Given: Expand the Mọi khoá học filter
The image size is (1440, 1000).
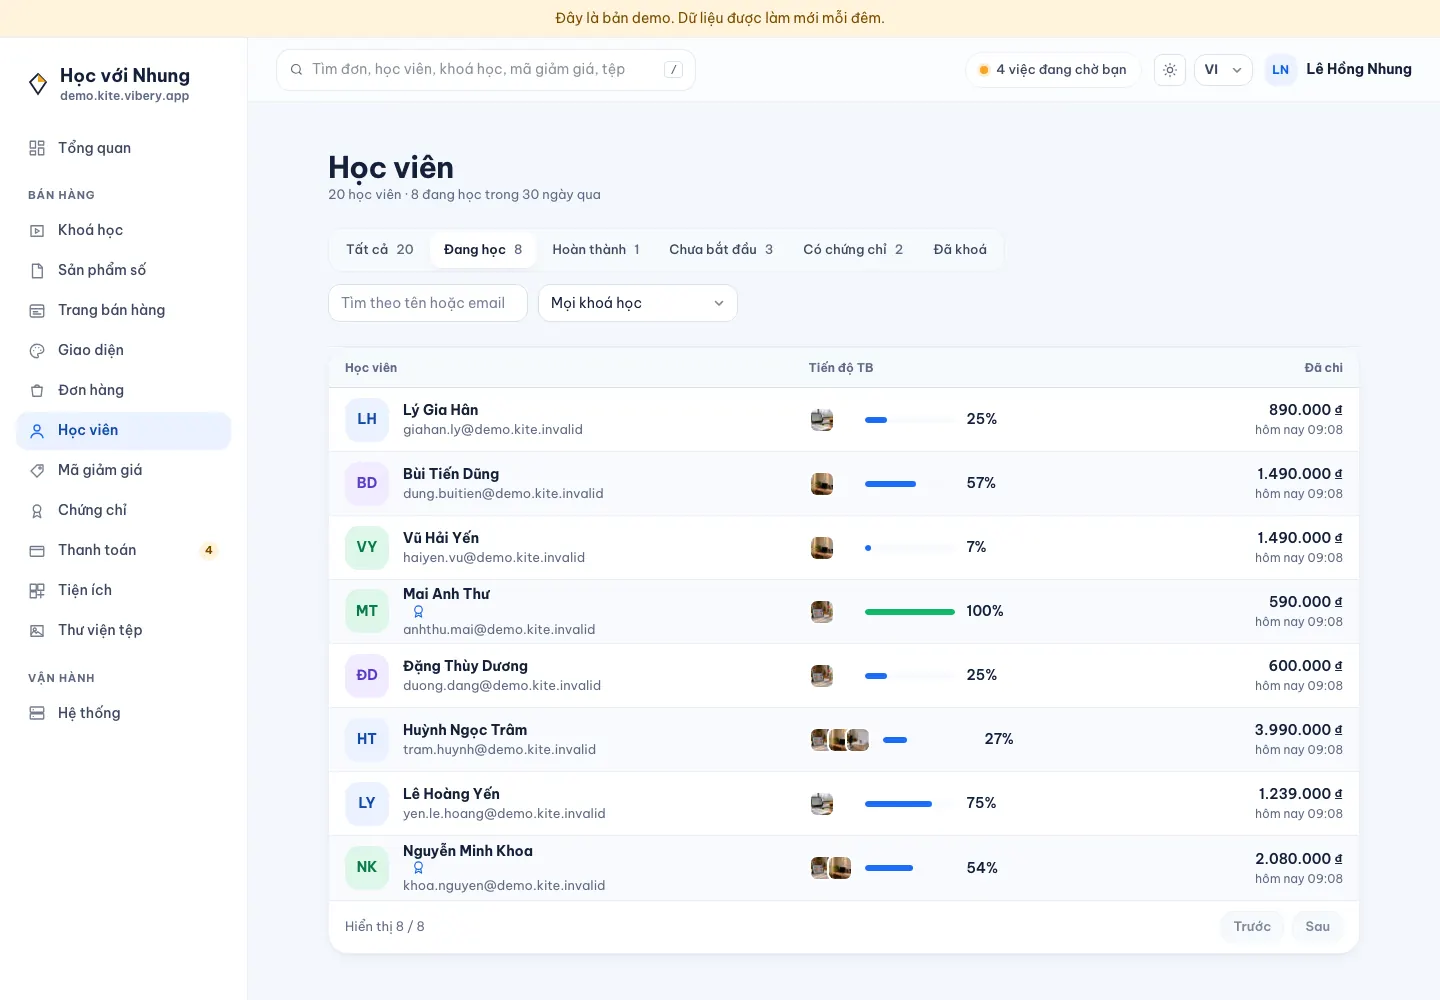Looking at the screenshot, I should [x=637, y=303].
